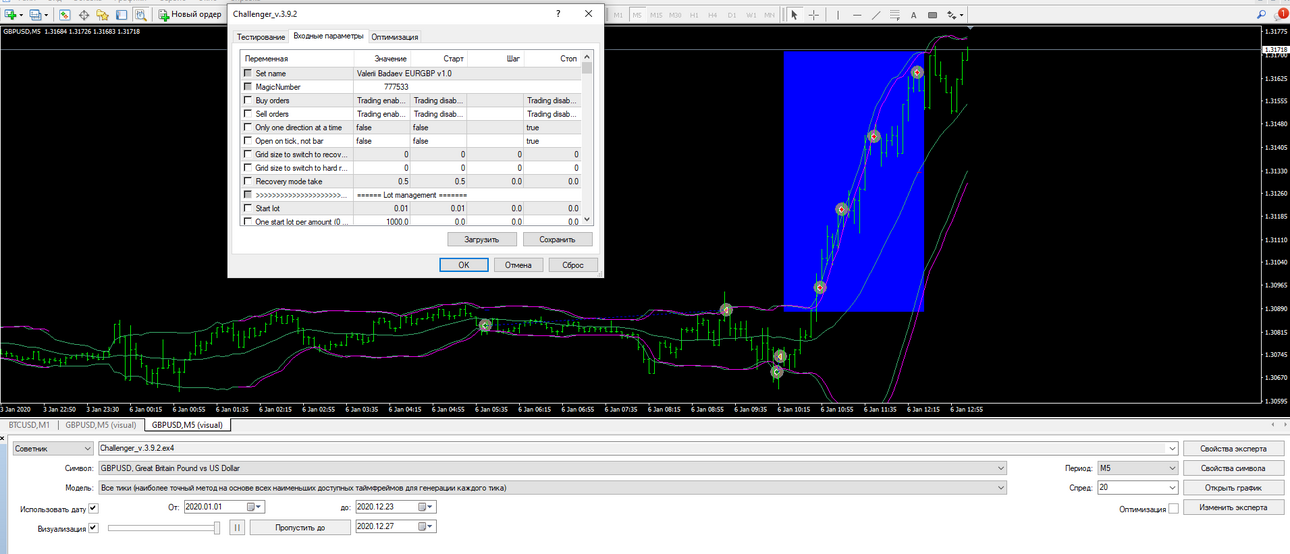Viewport: 1290px width, 554px height.
Task: Click Пропустить до button
Action: click(300, 527)
